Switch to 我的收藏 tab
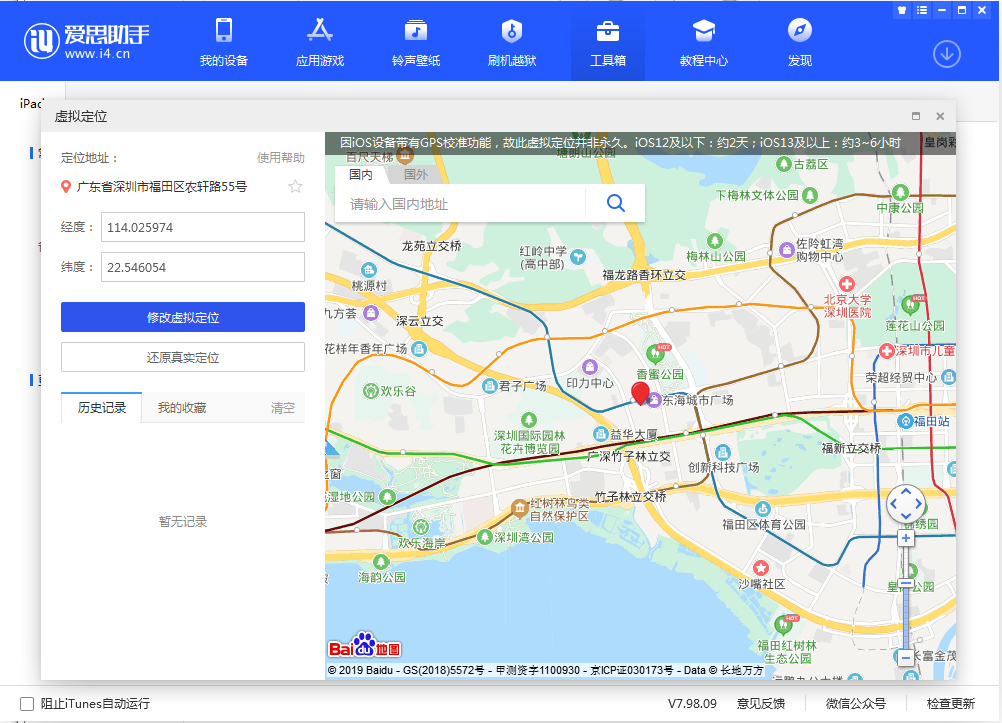 coord(182,408)
